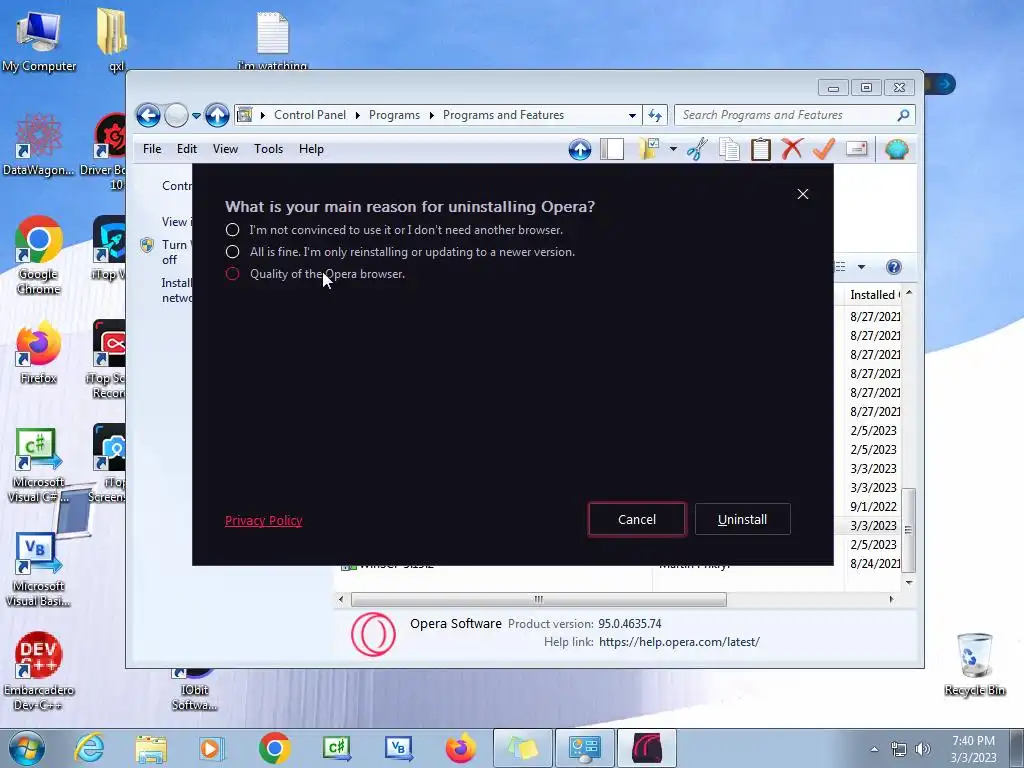The width and height of the screenshot is (1024, 768).
Task: Open the Recycle Bin on desktop
Action: (x=975, y=664)
